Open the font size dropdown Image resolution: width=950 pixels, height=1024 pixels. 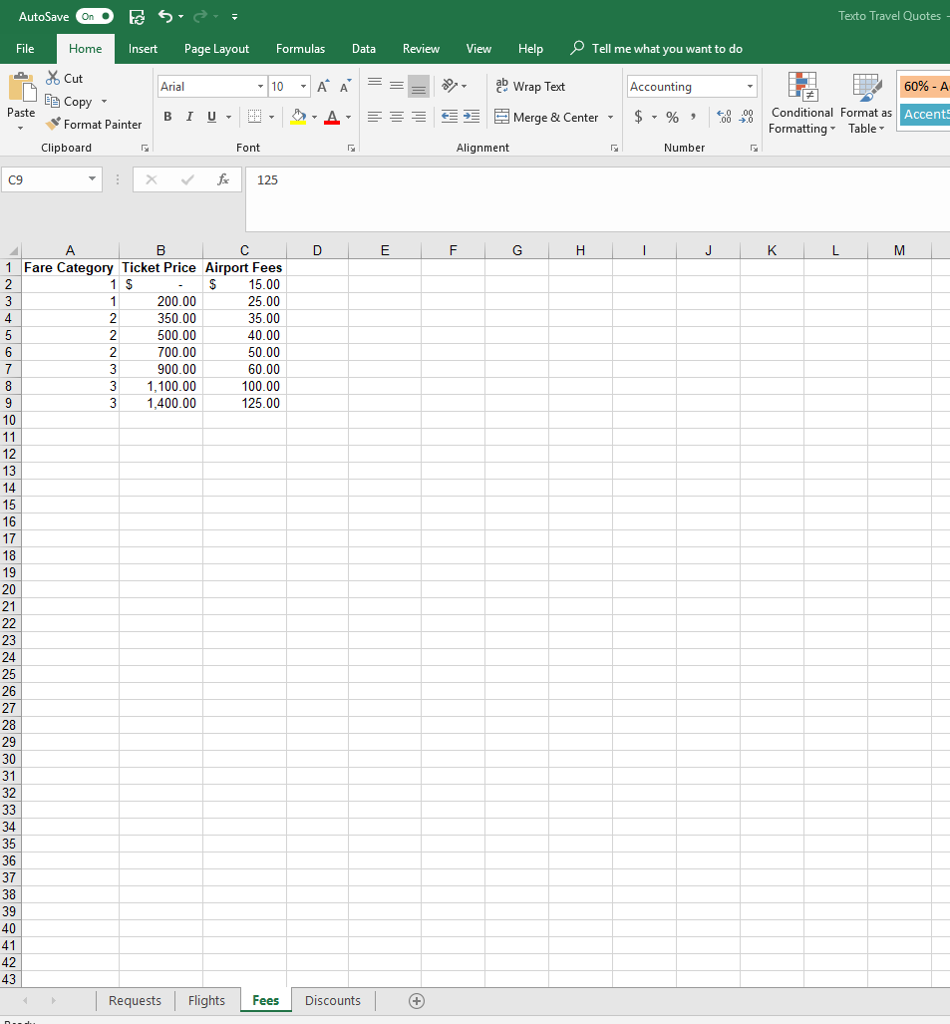[x=304, y=86]
